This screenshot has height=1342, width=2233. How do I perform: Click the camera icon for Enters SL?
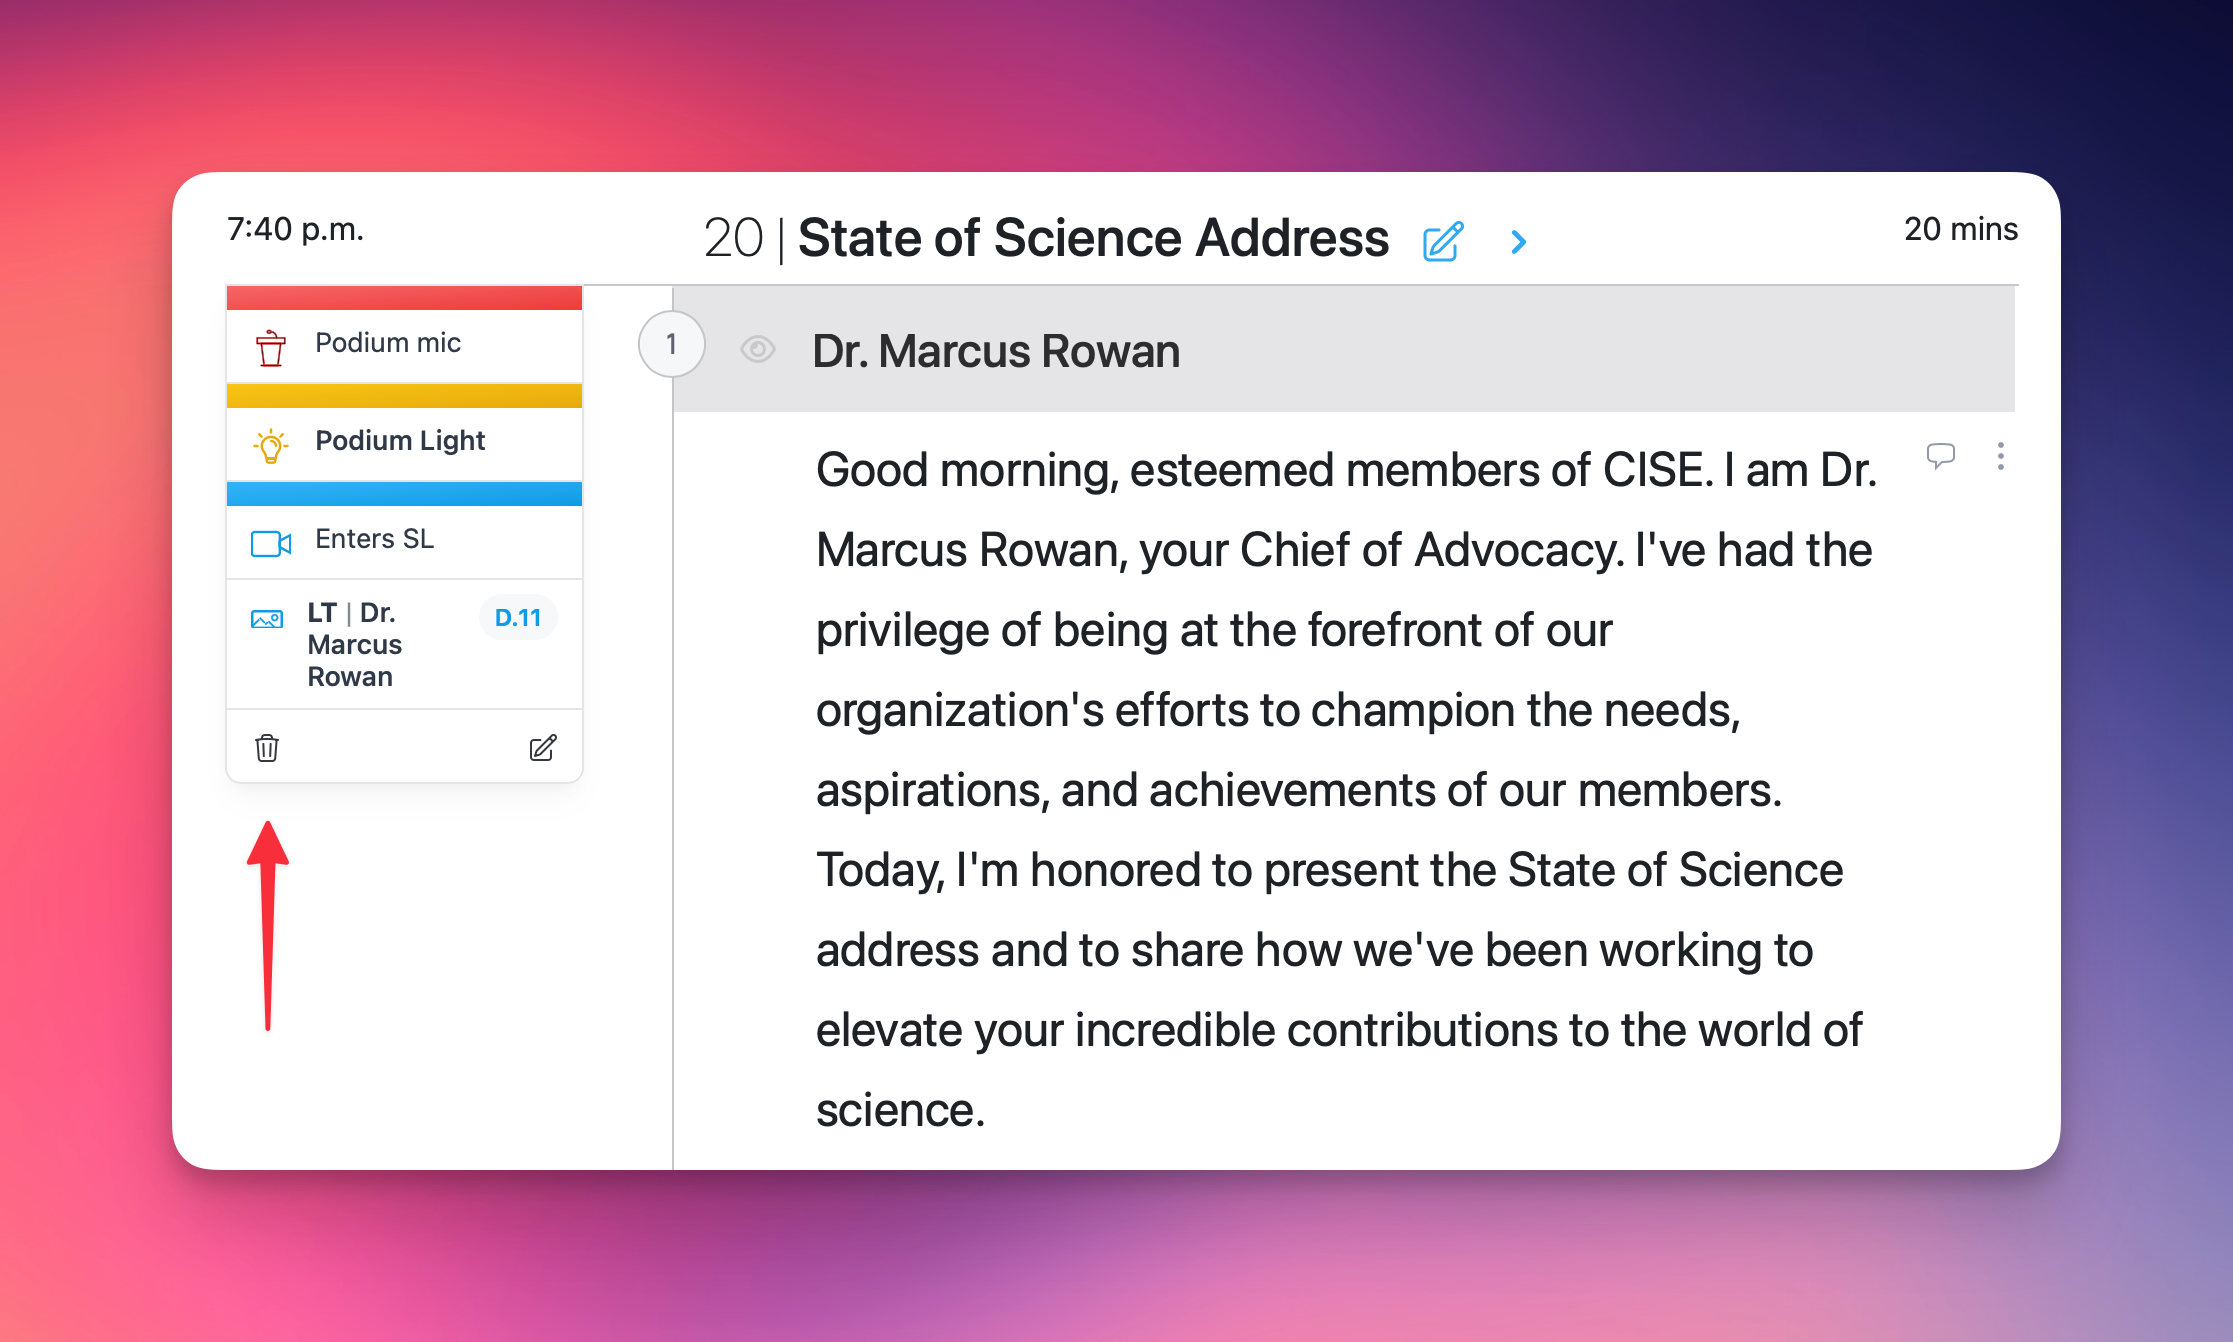270,543
